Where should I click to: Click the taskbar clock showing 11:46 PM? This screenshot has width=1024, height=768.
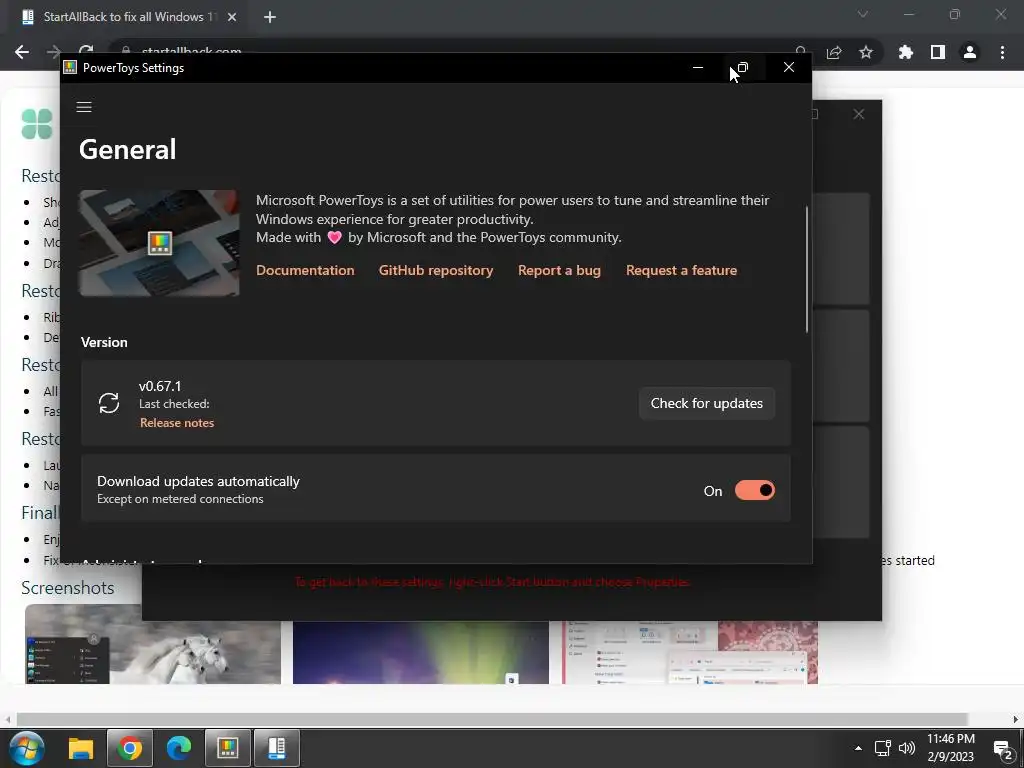point(951,748)
